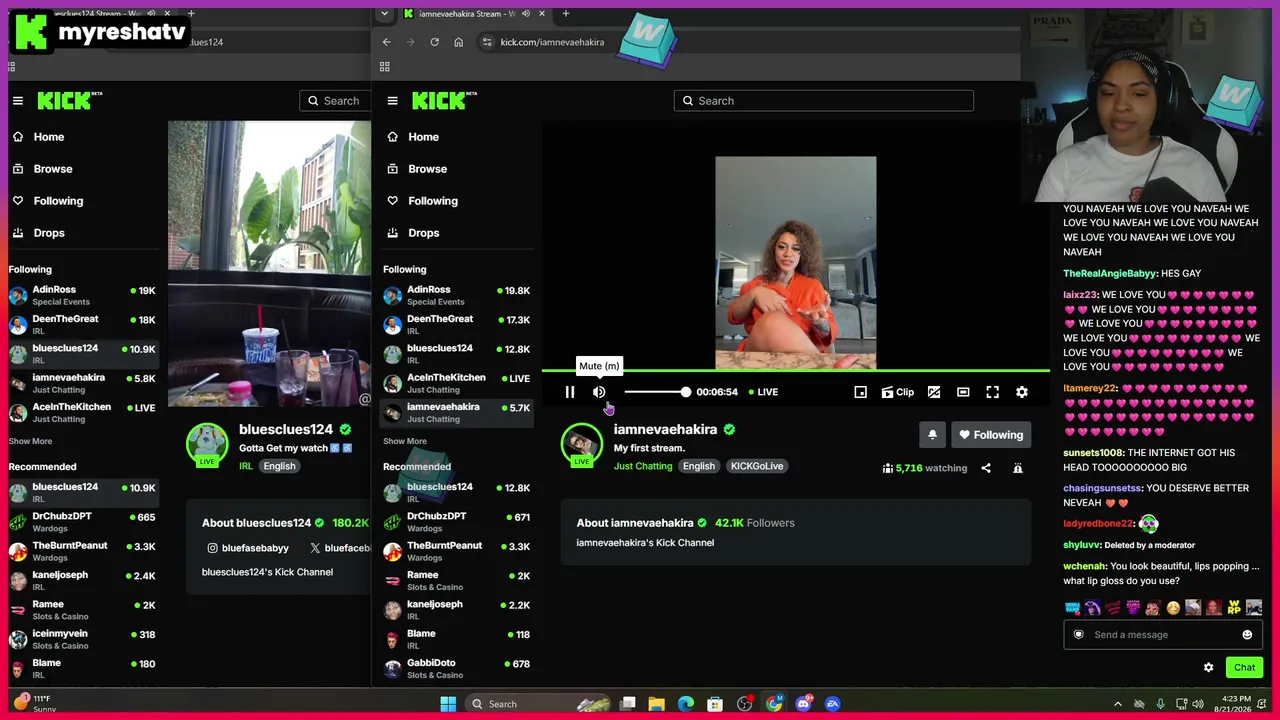Select the KICKGoLive tag
The height and width of the screenshot is (720, 1280).
tap(757, 466)
